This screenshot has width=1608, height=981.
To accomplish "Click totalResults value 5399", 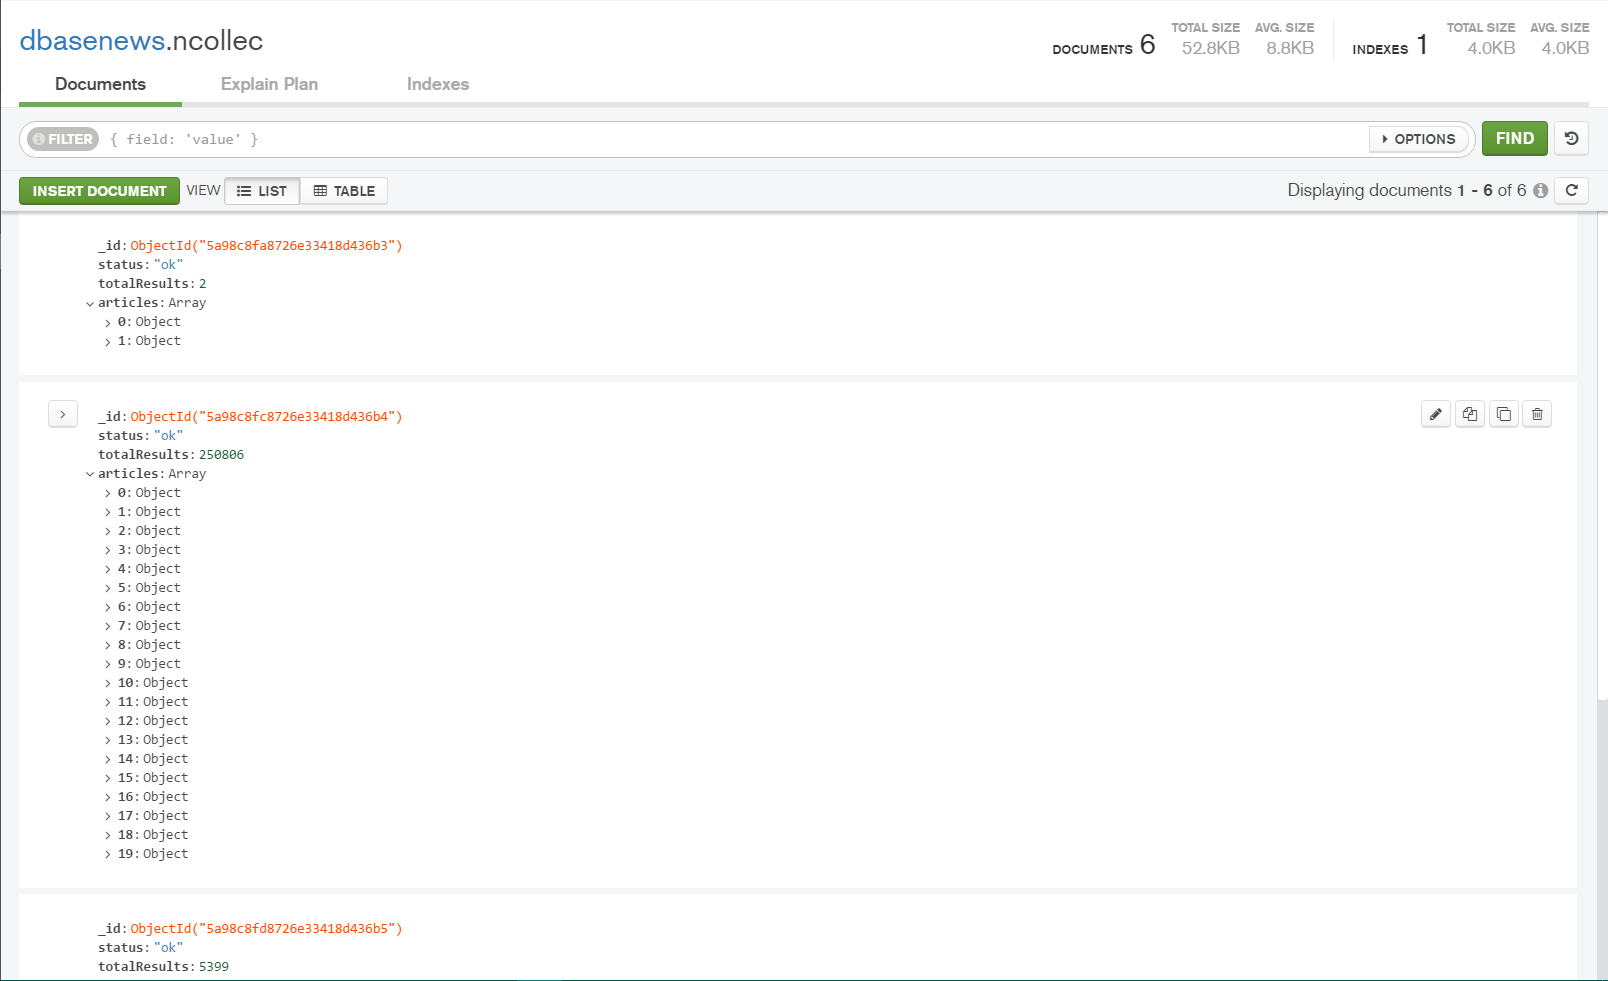I will click(x=214, y=967).
